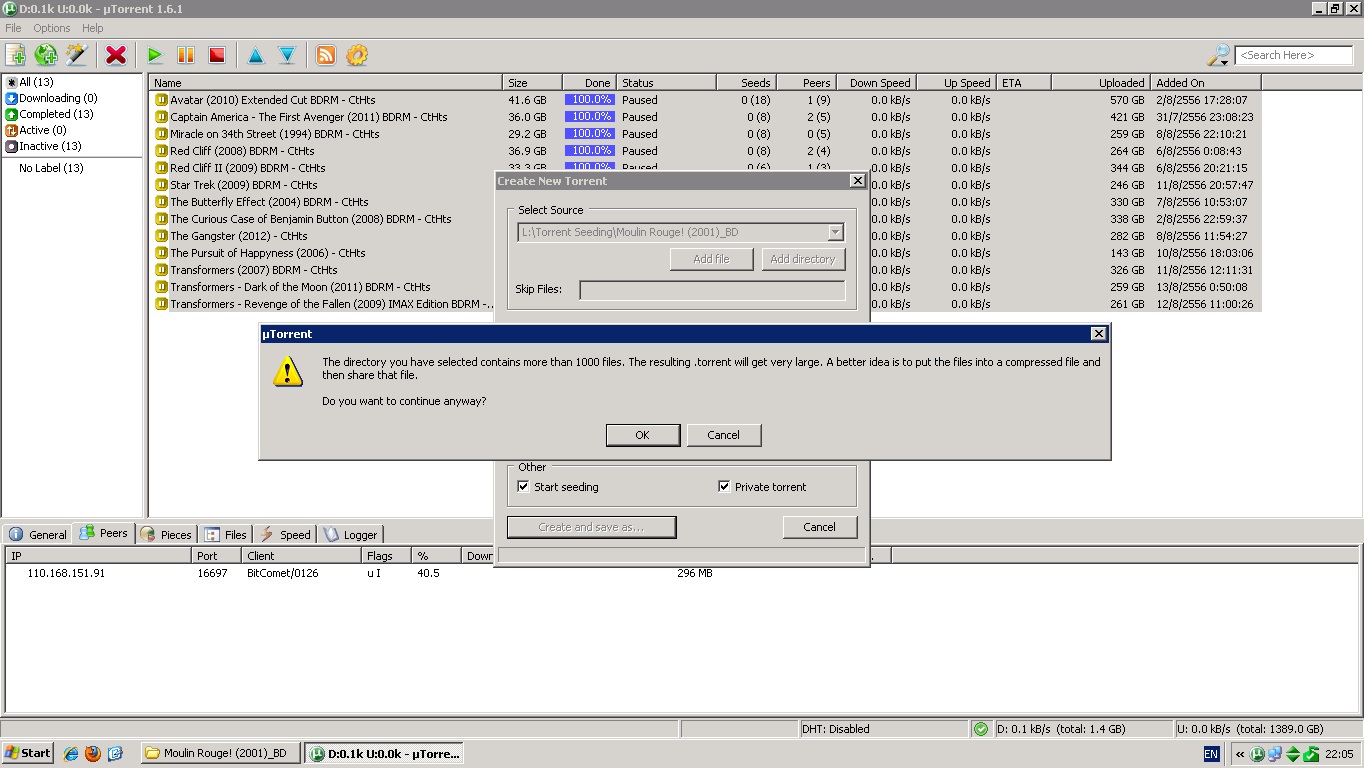This screenshot has height=768, width=1364.
Task: Sort by the Added On column header
Action: tap(1205, 83)
